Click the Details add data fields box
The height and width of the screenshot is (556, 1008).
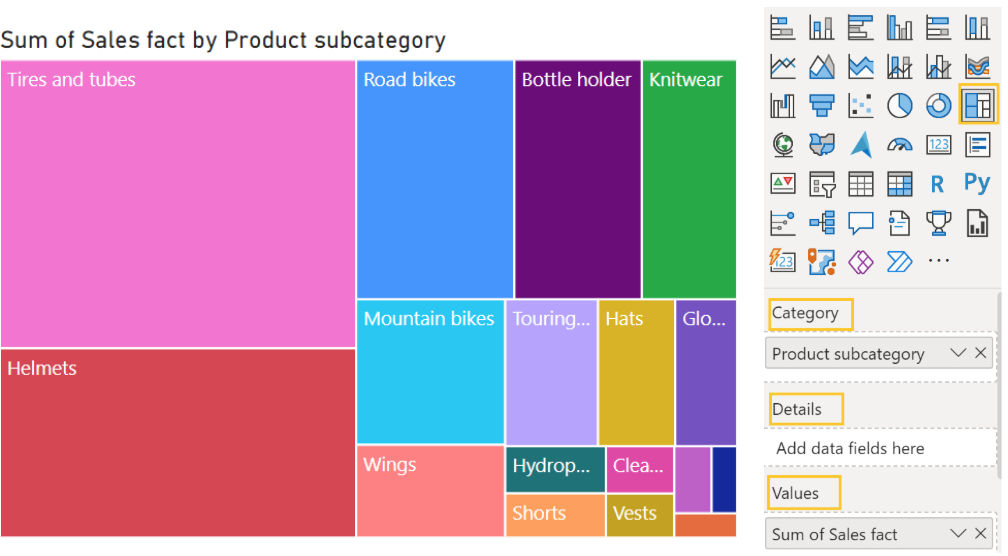(x=880, y=448)
